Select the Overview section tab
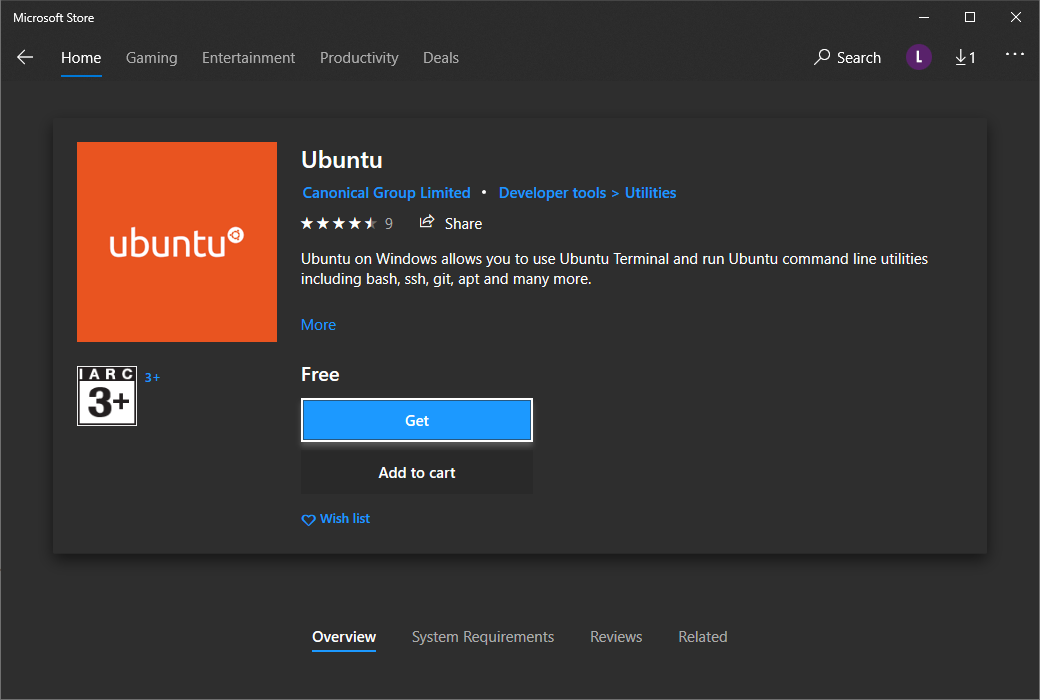This screenshot has height=700, width=1040. tap(344, 637)
